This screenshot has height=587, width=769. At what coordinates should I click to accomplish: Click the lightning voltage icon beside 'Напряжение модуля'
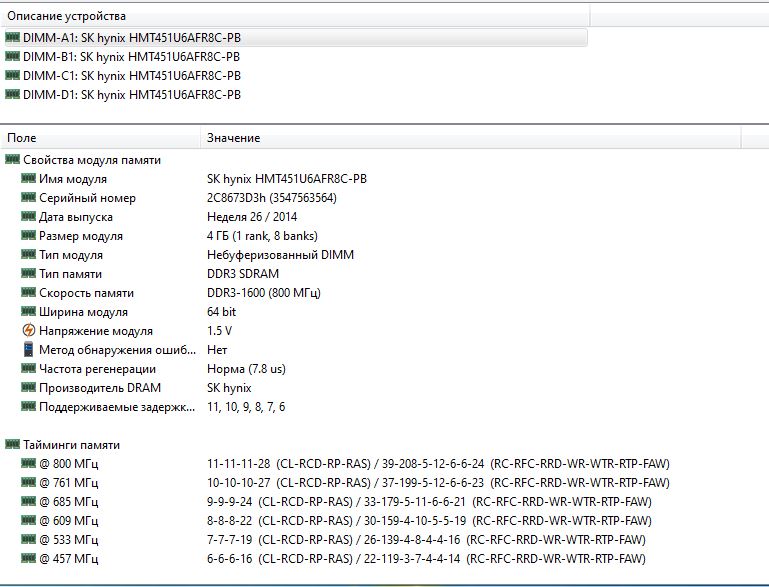29,330
